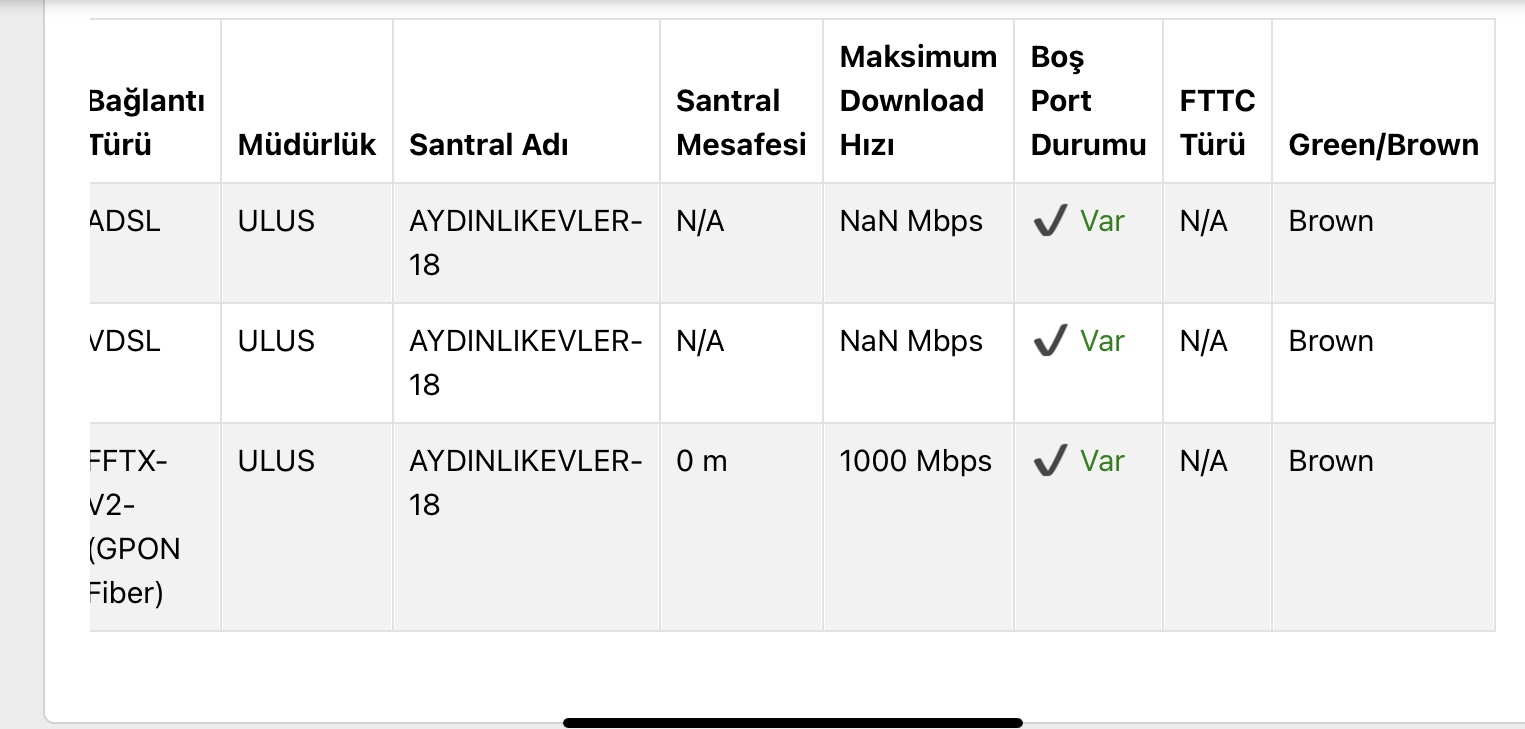
Task: Select the "1000 Mbps" download speed cell
Action: pos(915,461)
